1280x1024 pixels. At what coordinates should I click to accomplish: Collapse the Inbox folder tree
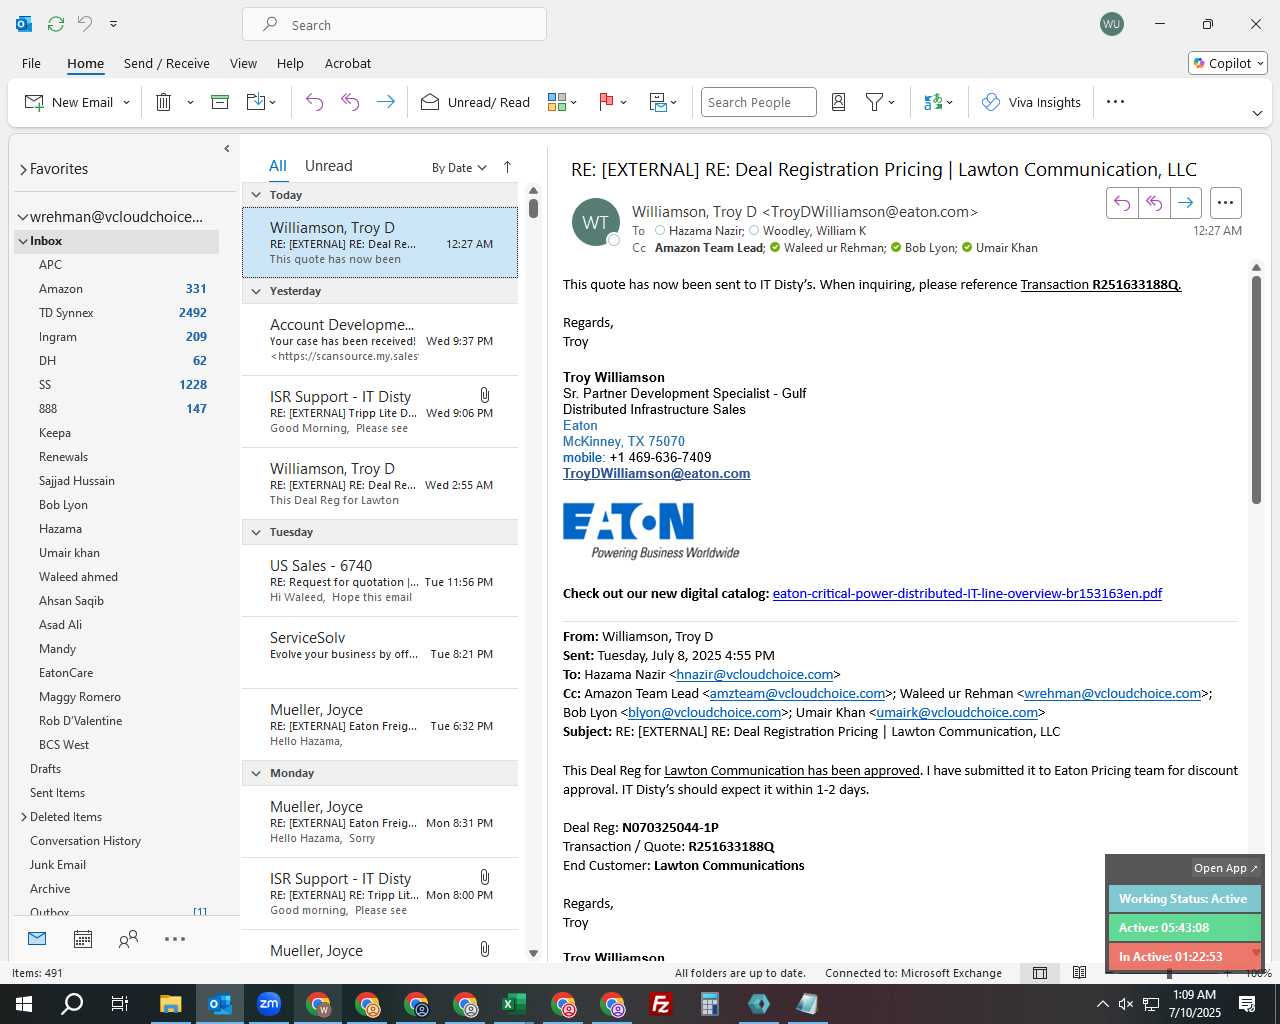click(x=23, y=241)
